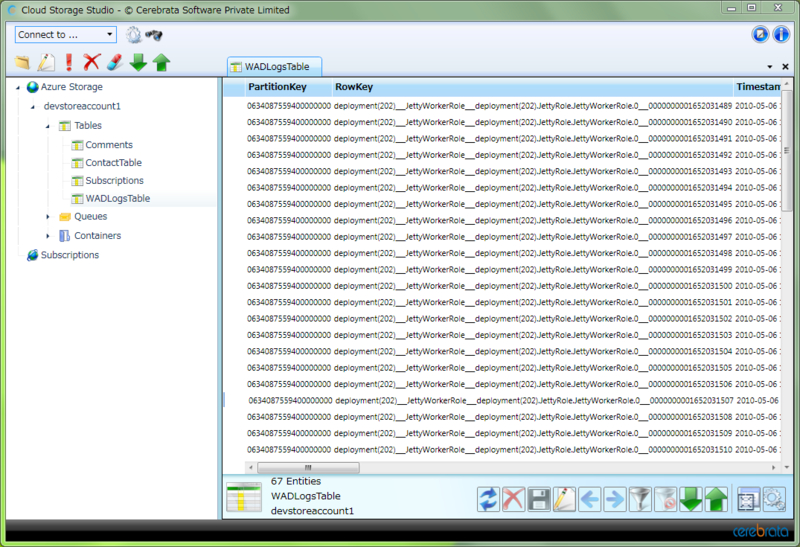This screenshot has height=547, width=800.
Task: Click the green up arrow in bottom toolbar
Action: (x=716, y=499)
